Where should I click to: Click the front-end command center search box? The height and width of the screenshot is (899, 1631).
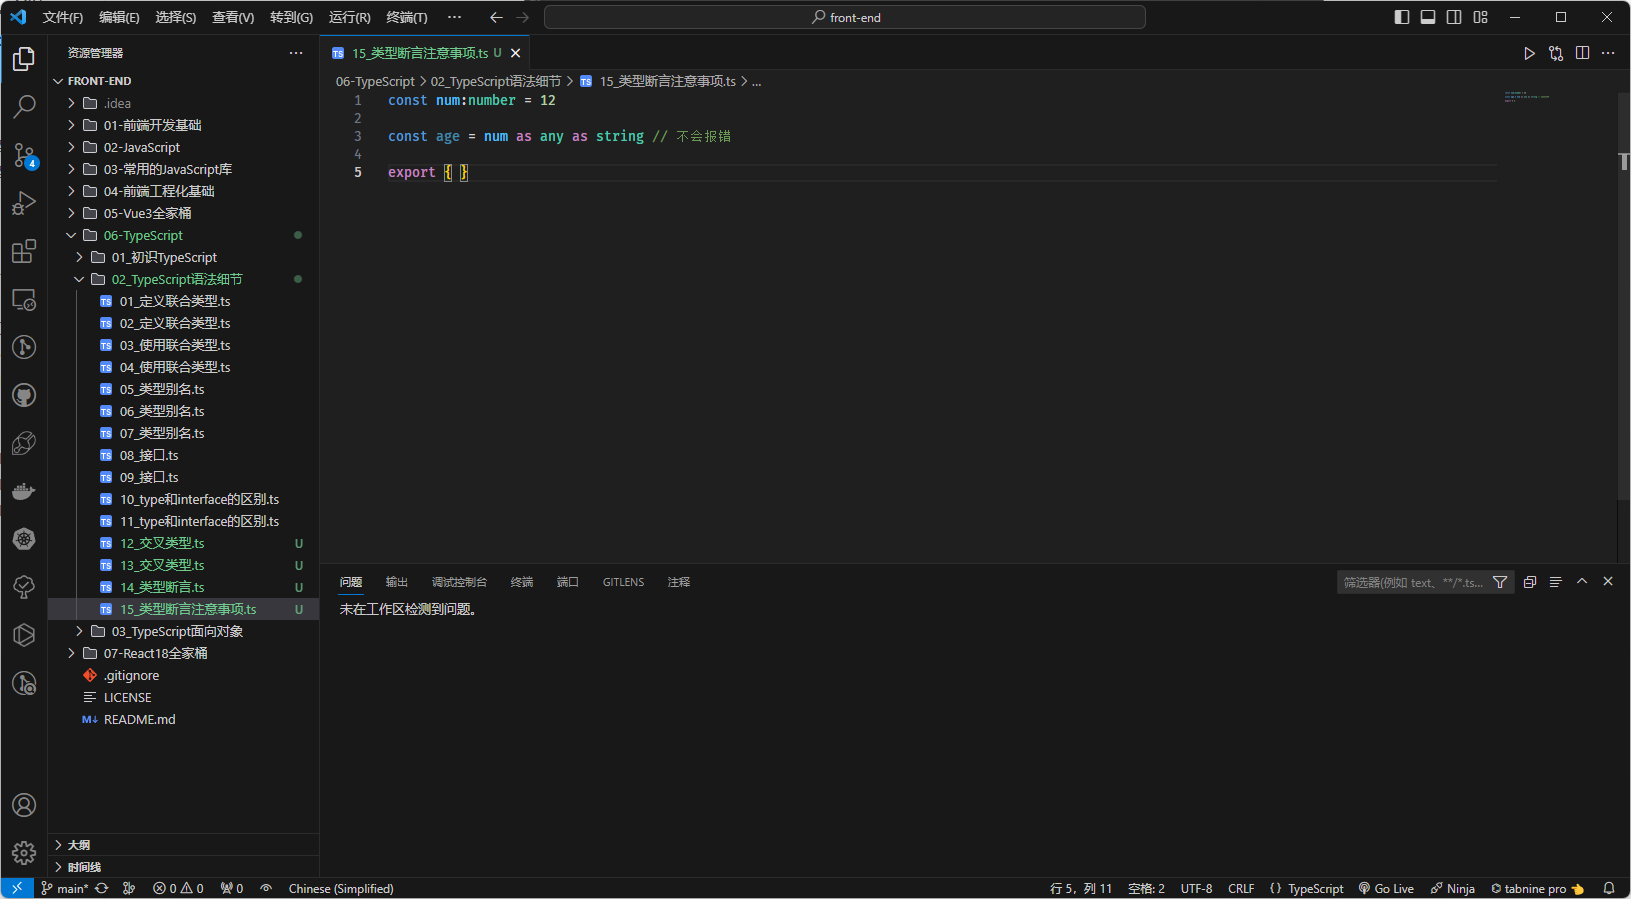click(x=845, y=17)
